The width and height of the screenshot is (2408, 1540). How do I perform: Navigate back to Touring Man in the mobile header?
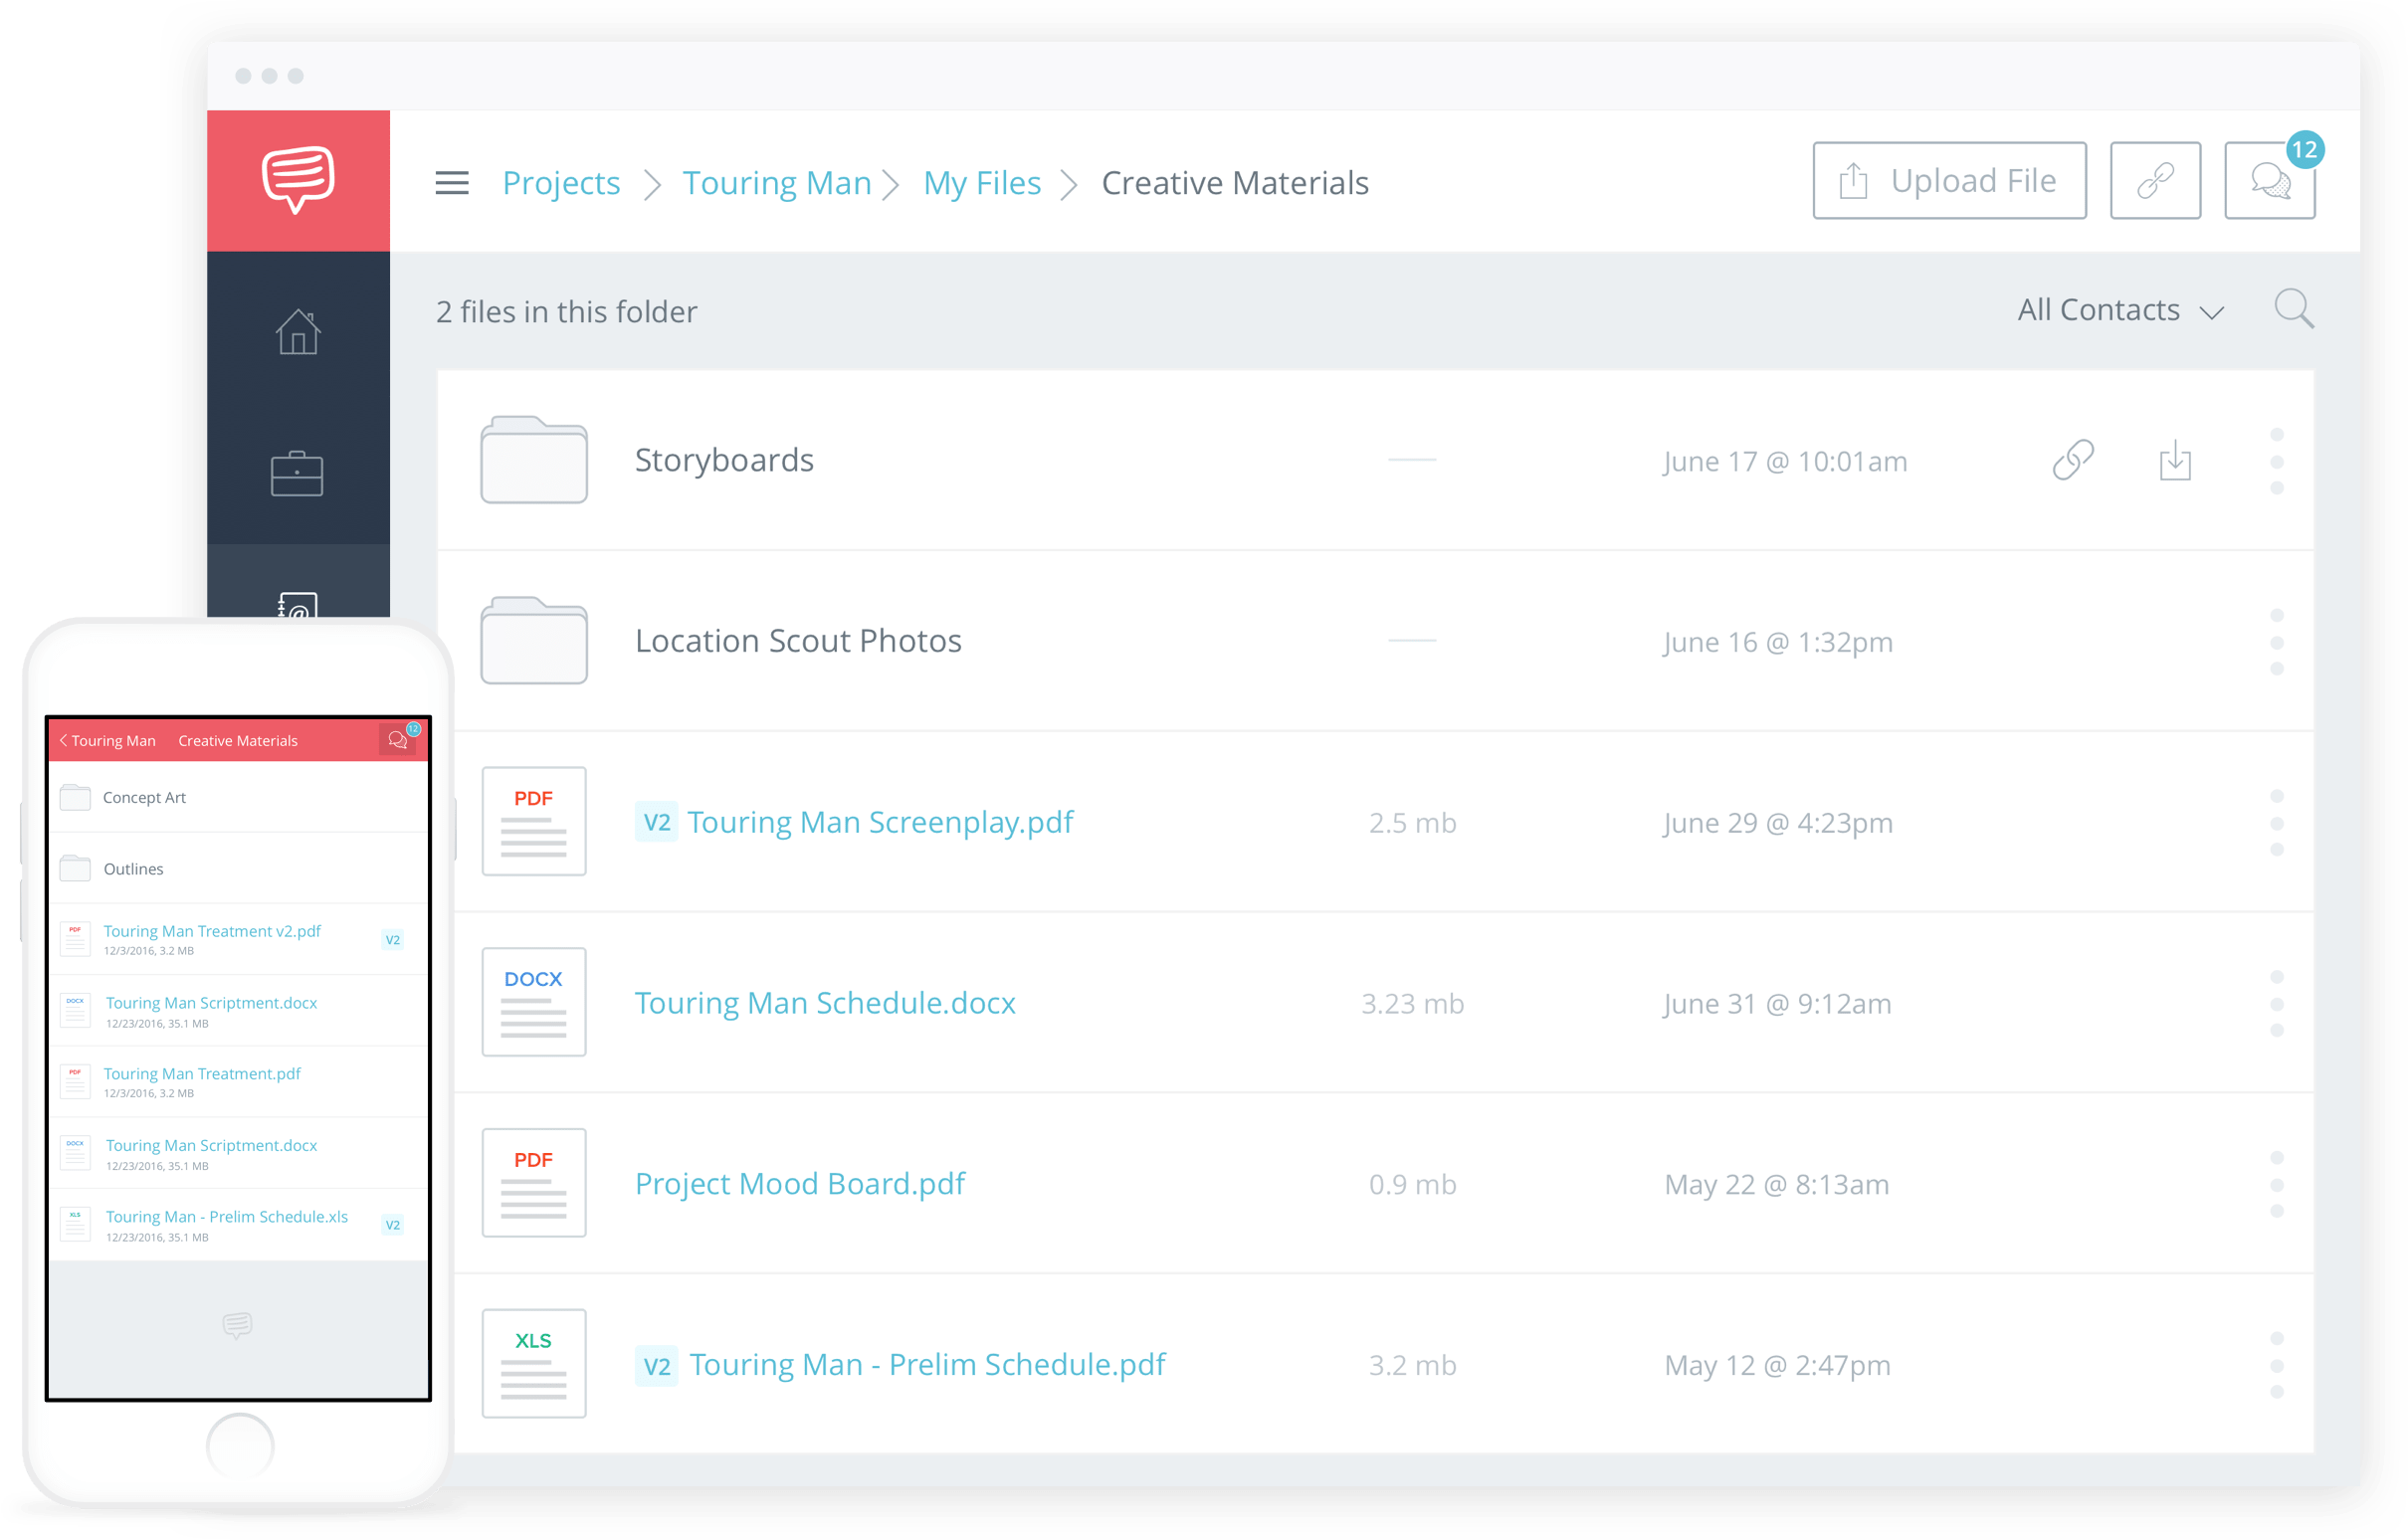108,740
